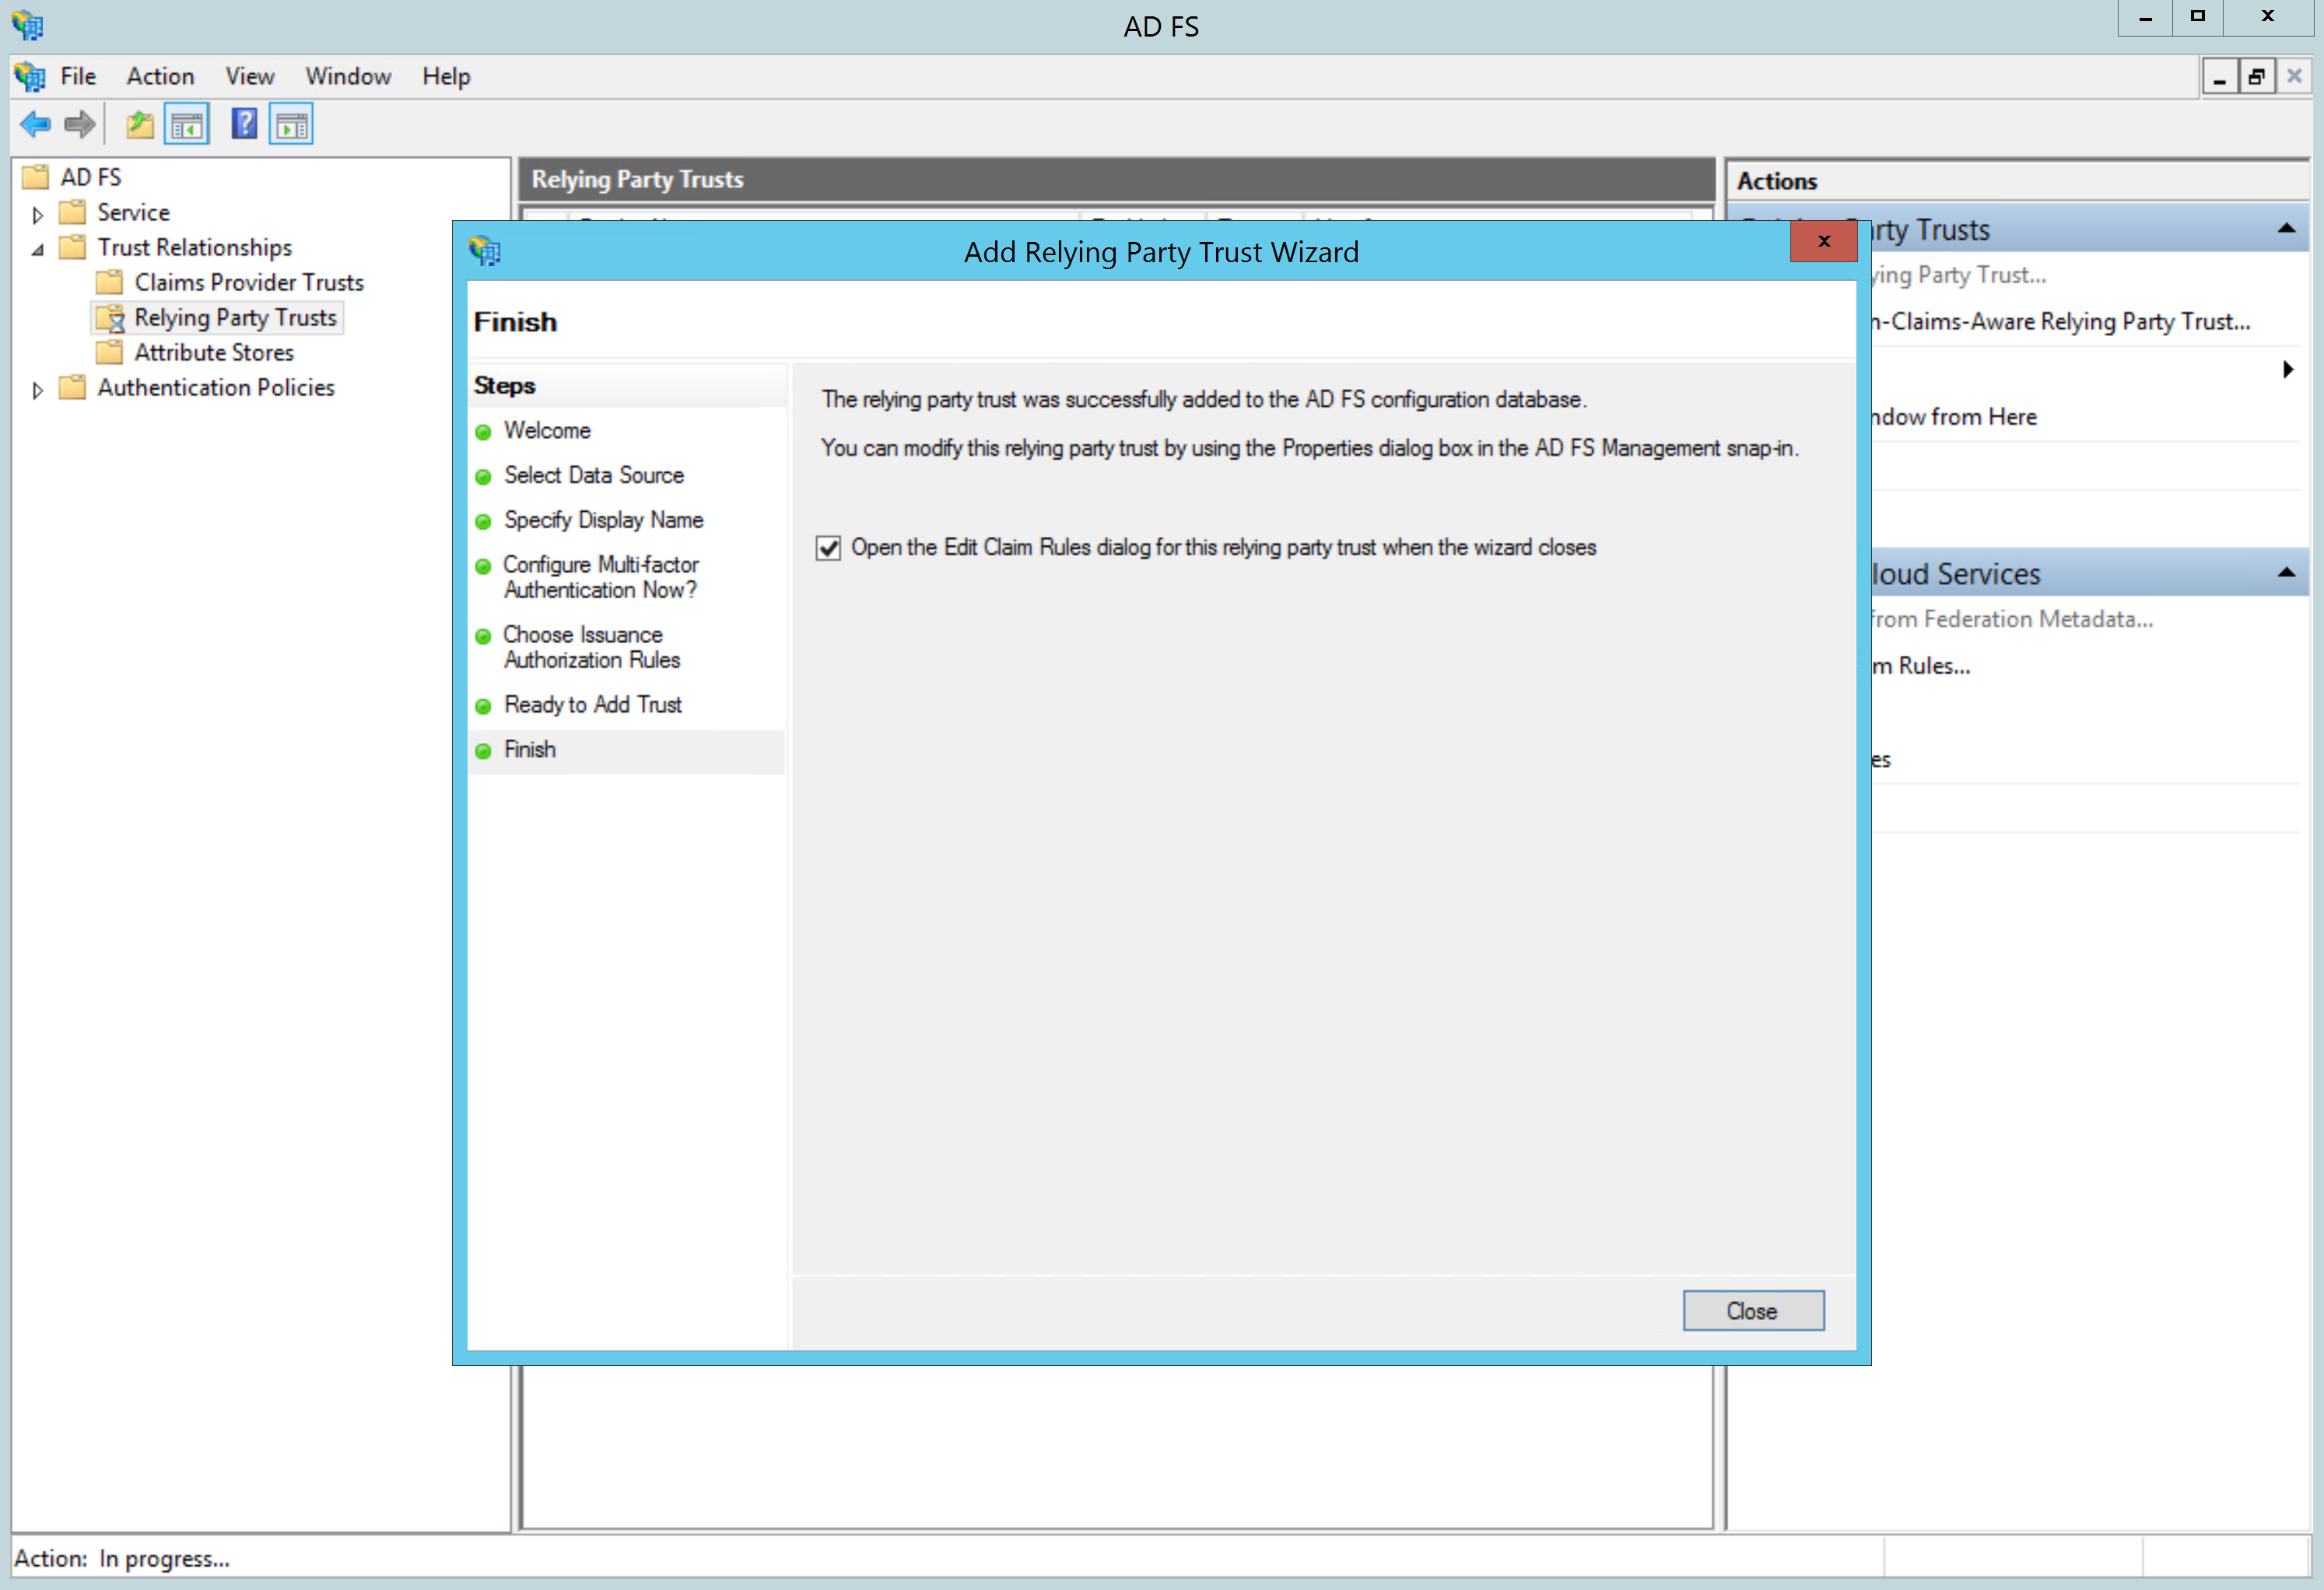The height and width of the screenshot is (1590, 2324).
Task: Click the Relying Party Trusts pane header
Action: (1117, 179)
